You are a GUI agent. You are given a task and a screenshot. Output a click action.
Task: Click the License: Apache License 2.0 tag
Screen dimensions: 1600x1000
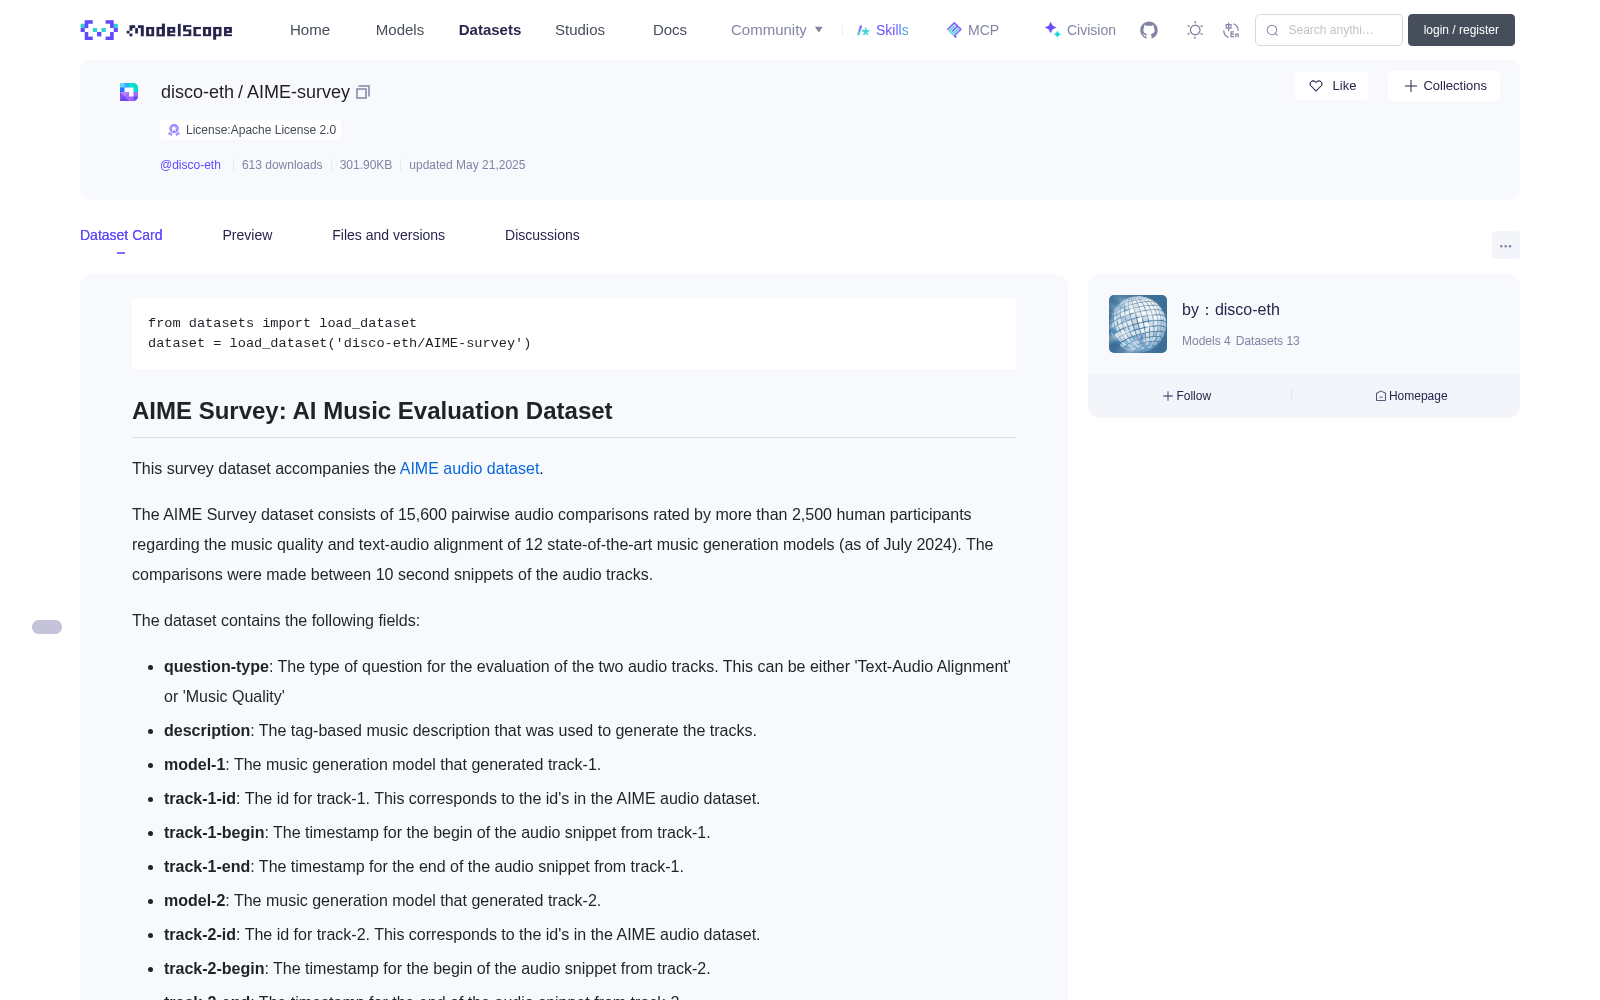[x=251, y=130]
